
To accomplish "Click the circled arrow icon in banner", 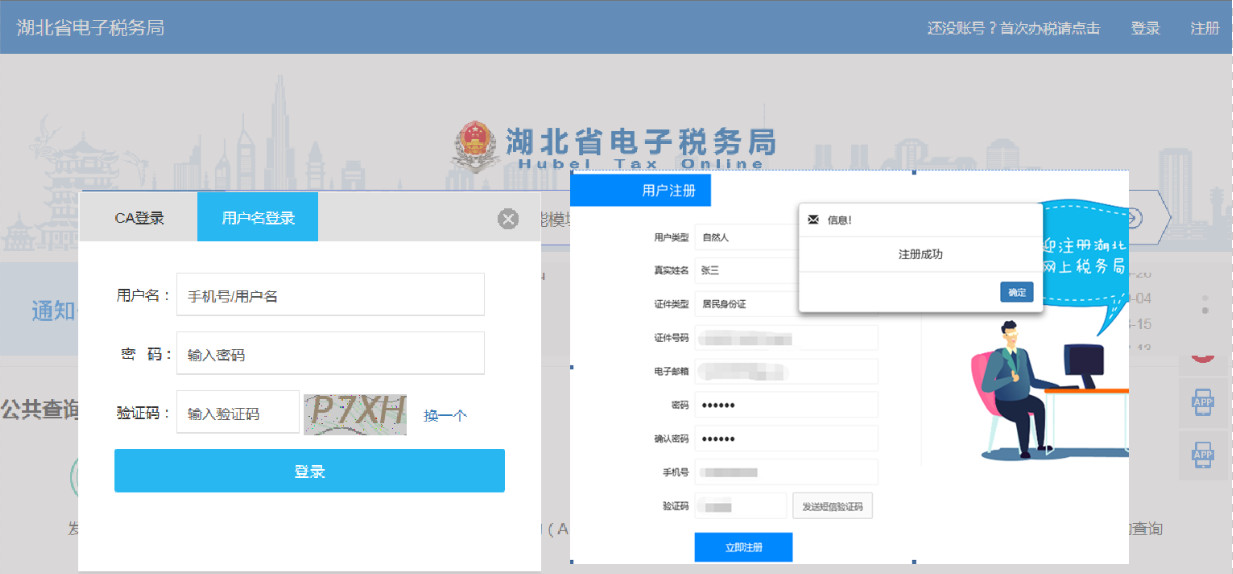I will pos(1133,218).
